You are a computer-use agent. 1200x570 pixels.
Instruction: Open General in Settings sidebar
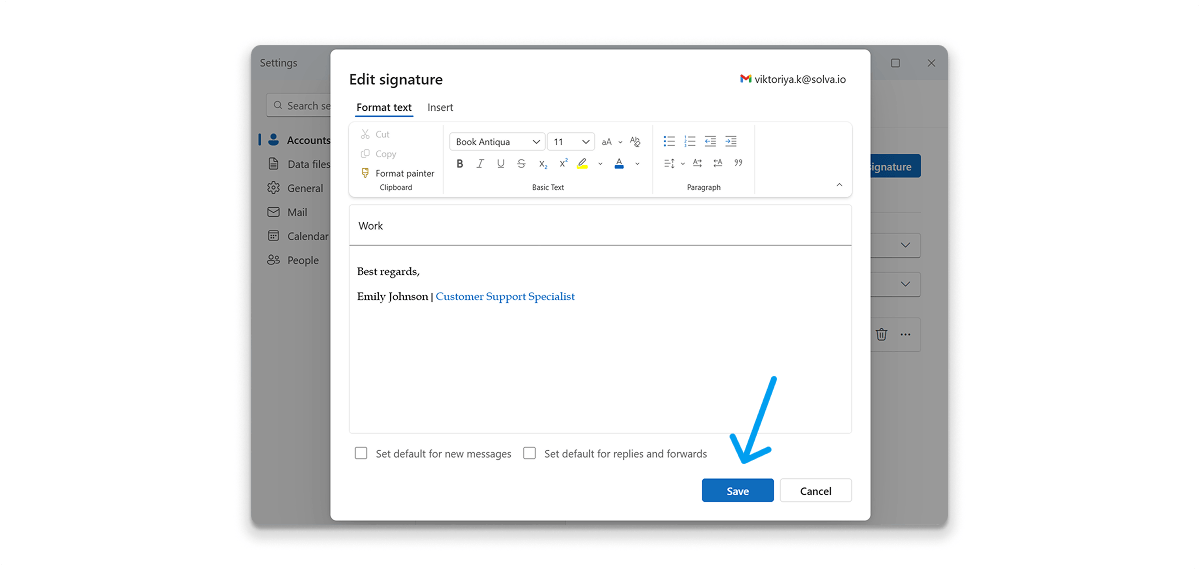click(295, 188)
